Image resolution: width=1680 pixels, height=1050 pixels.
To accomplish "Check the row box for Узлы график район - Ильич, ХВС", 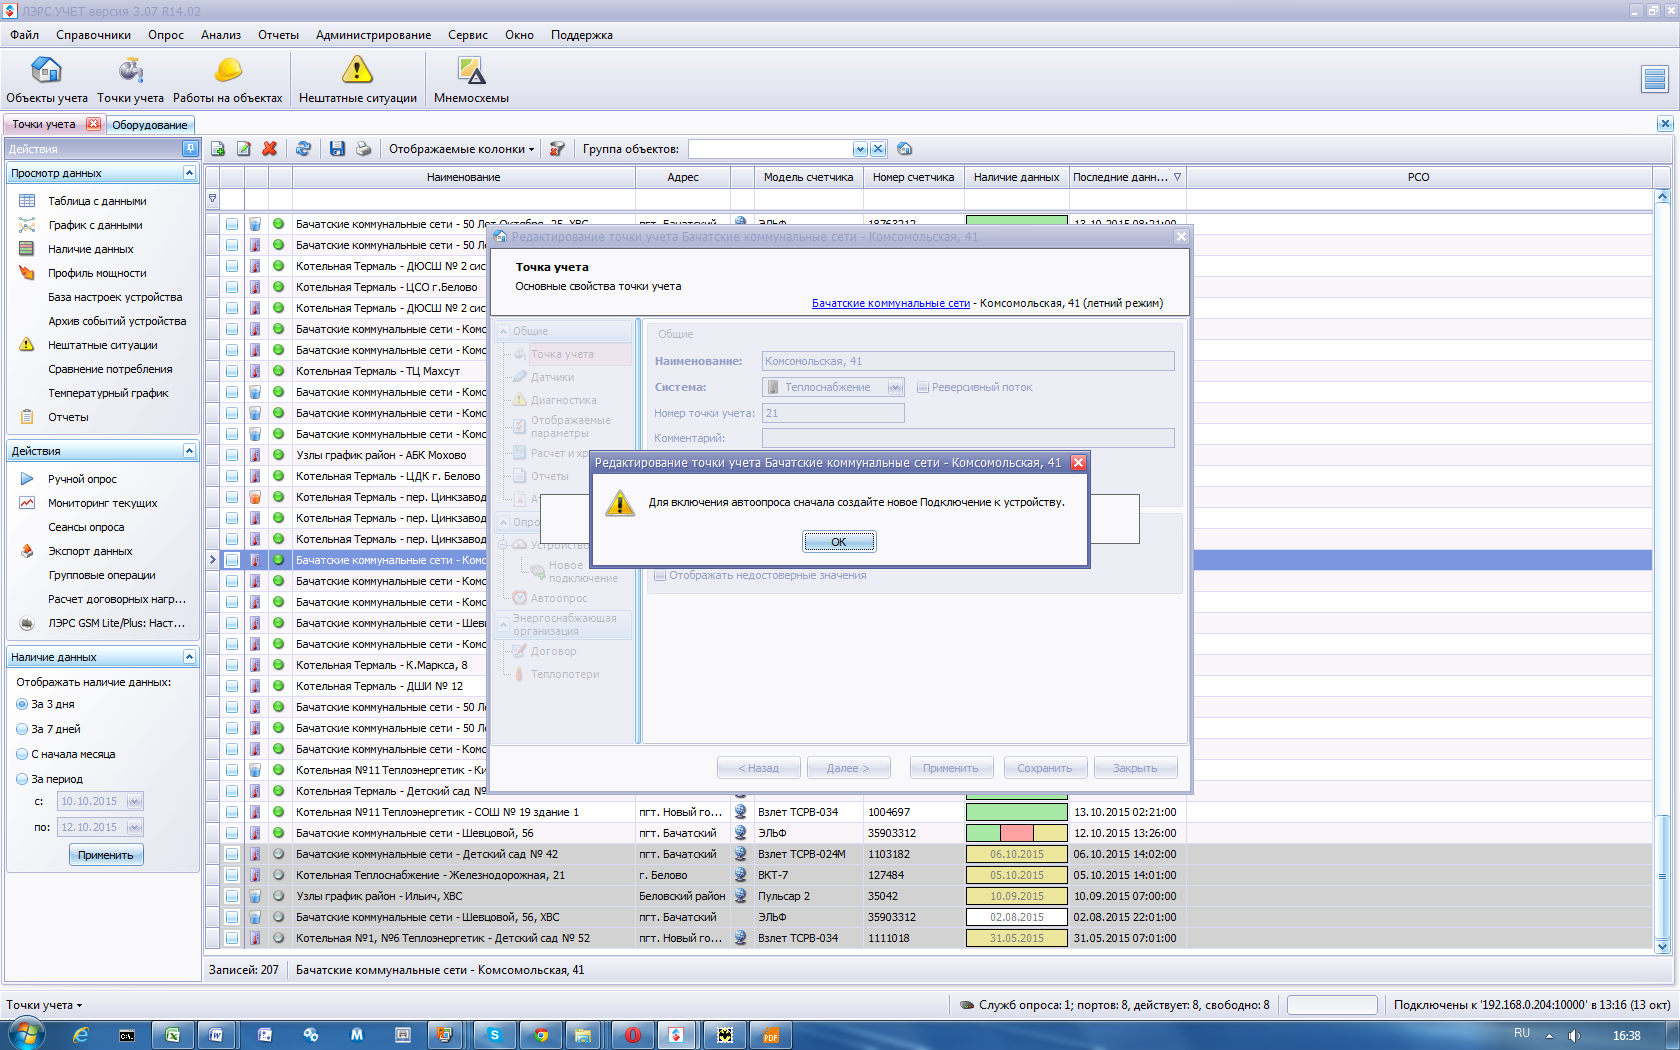I will [x=232, y=896].
